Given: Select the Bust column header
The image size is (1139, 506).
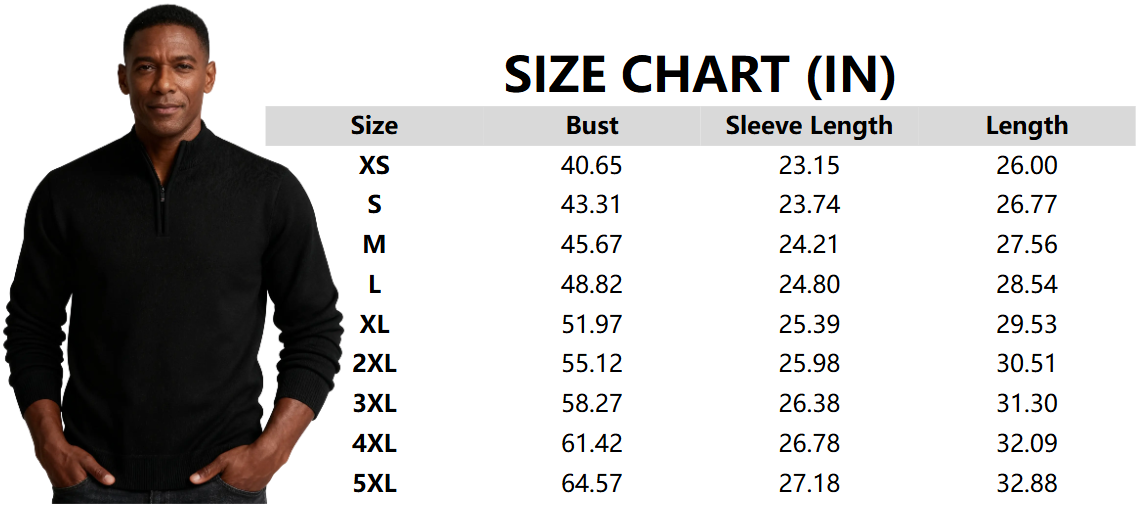Looking at the screenshot, I should tap(592, 126).
